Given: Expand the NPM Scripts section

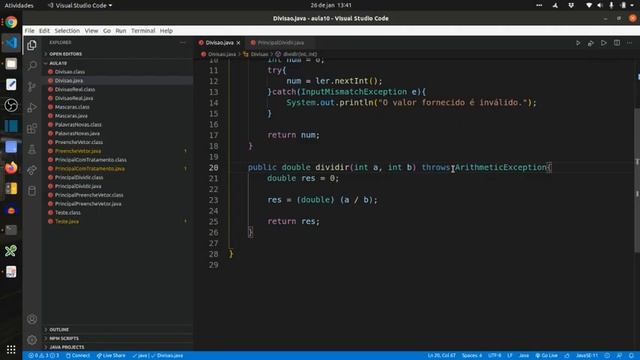Looking at the screenshot, I should (64, 338).
